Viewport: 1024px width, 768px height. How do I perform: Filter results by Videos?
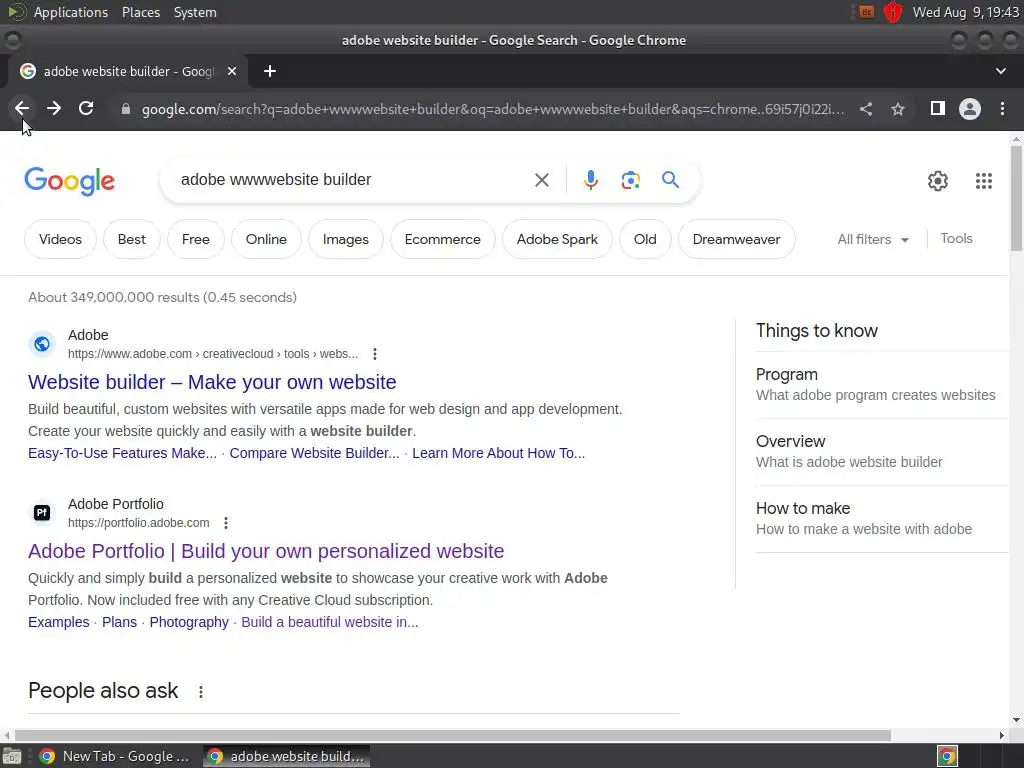tap(60, 239)
